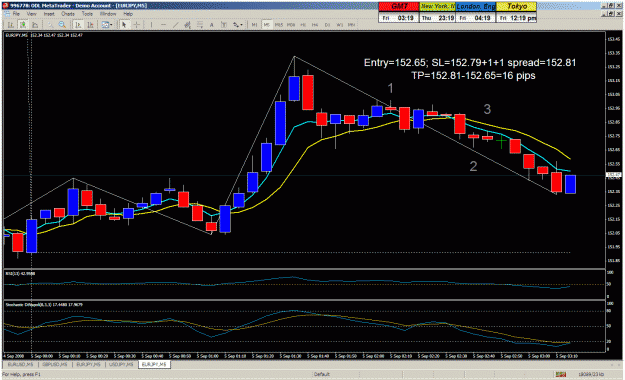Switch chart to line chart mode
Image resolution: width=625 pixels, height=380 pixels.
tap(35, 25)
